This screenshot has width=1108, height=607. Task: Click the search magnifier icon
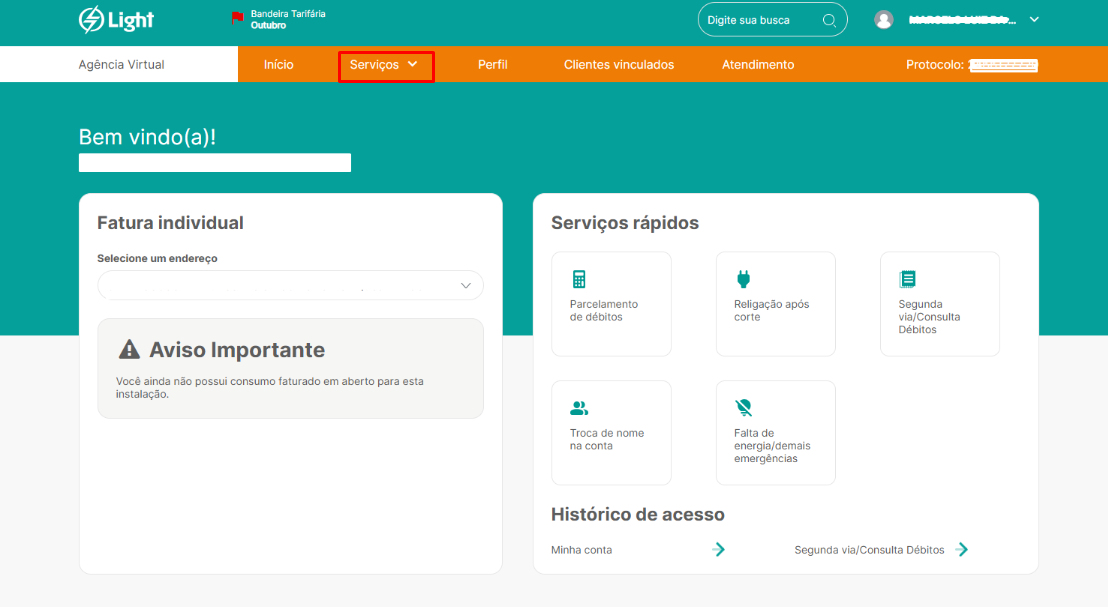(x=829, y=20)
